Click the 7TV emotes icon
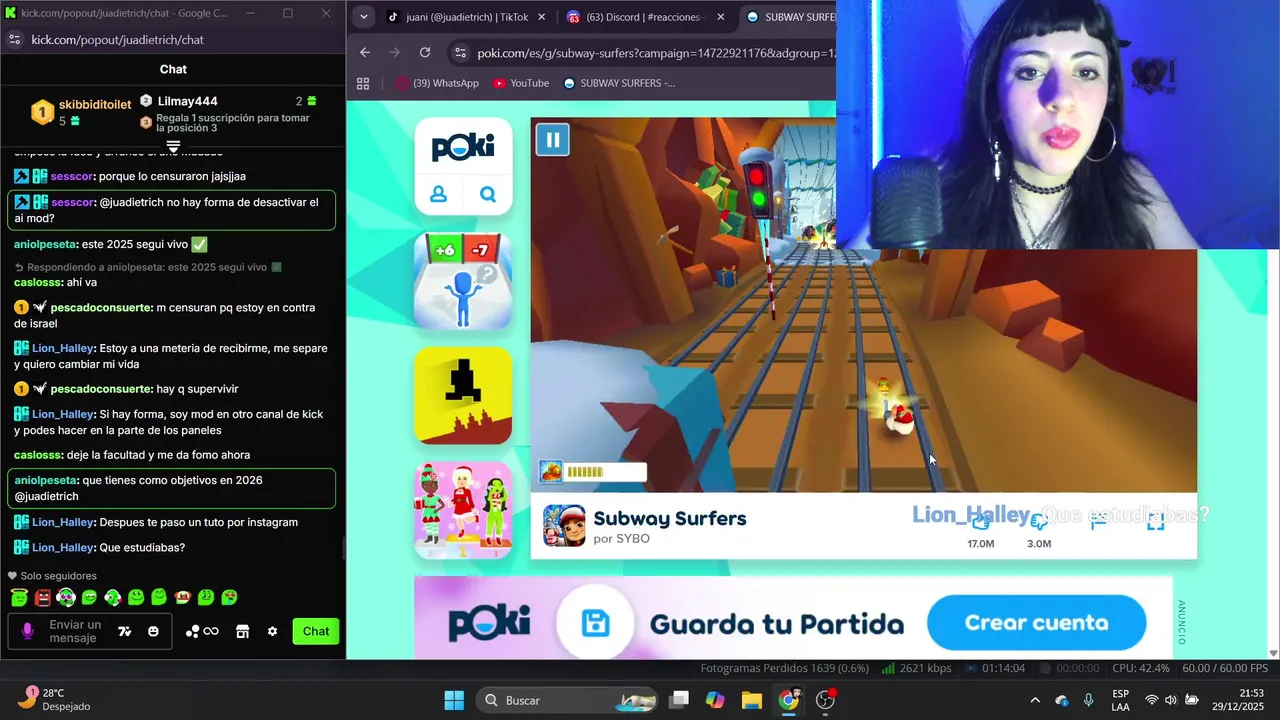 [125, 631]
